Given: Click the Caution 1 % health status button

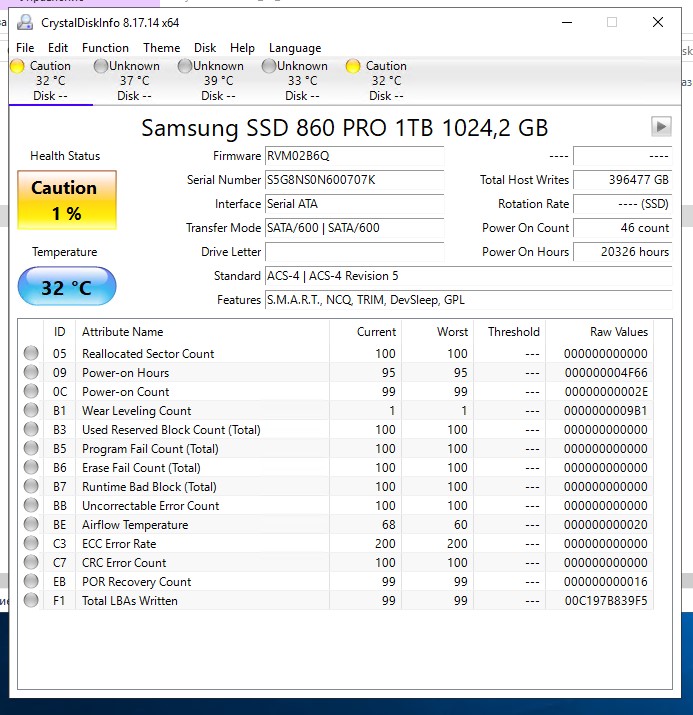Looking at the screenshot, I should pyautogui.click(x=67, y=200).
